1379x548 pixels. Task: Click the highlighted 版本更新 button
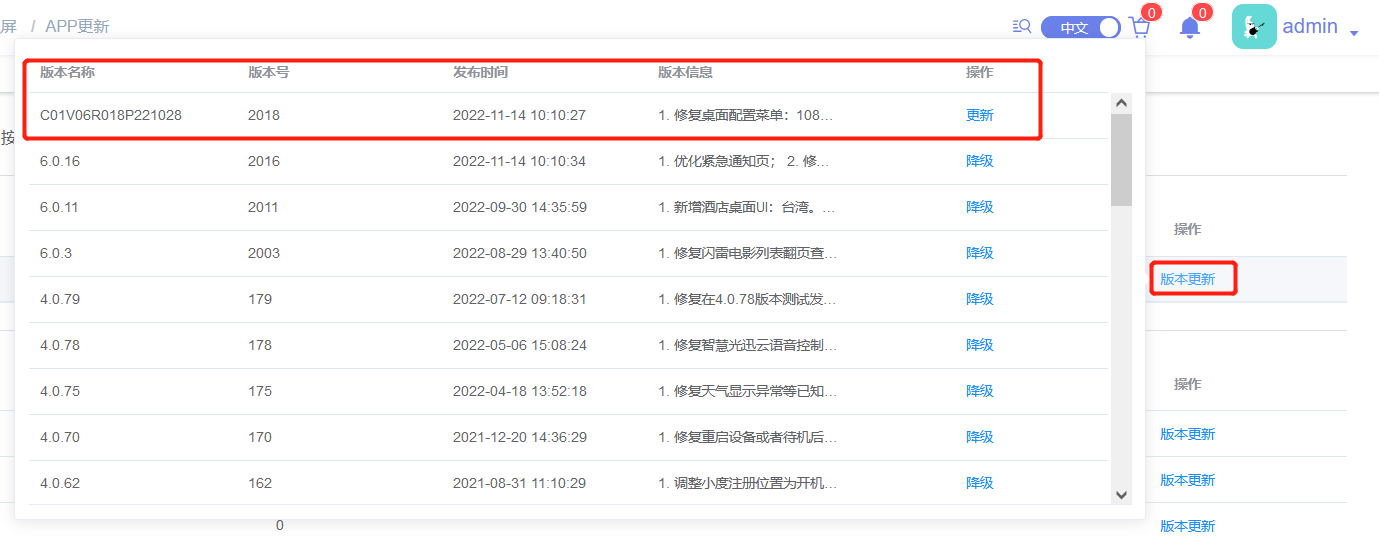tap(1187, 279)
